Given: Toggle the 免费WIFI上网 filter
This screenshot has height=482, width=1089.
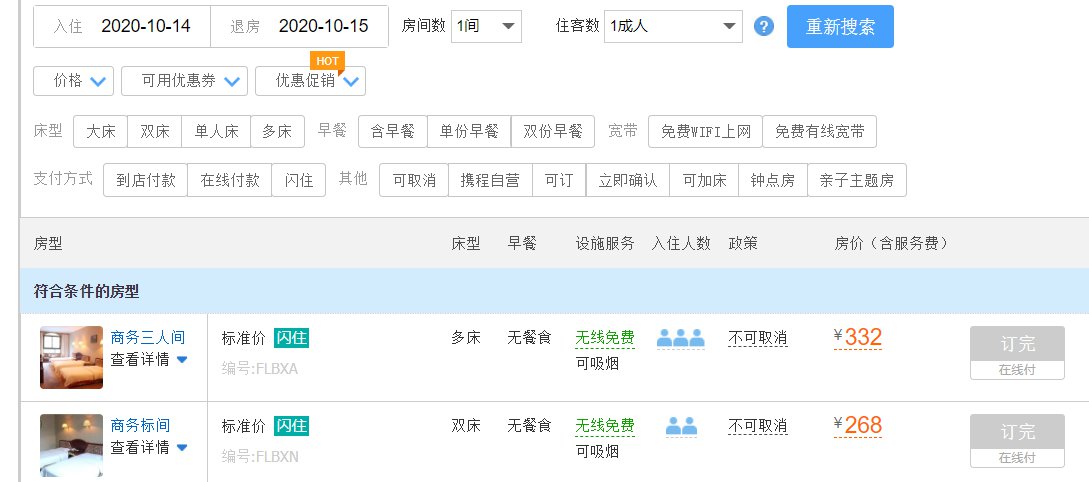Looking at the screenshot, I should pyautogui.click(x=706, y=131).
